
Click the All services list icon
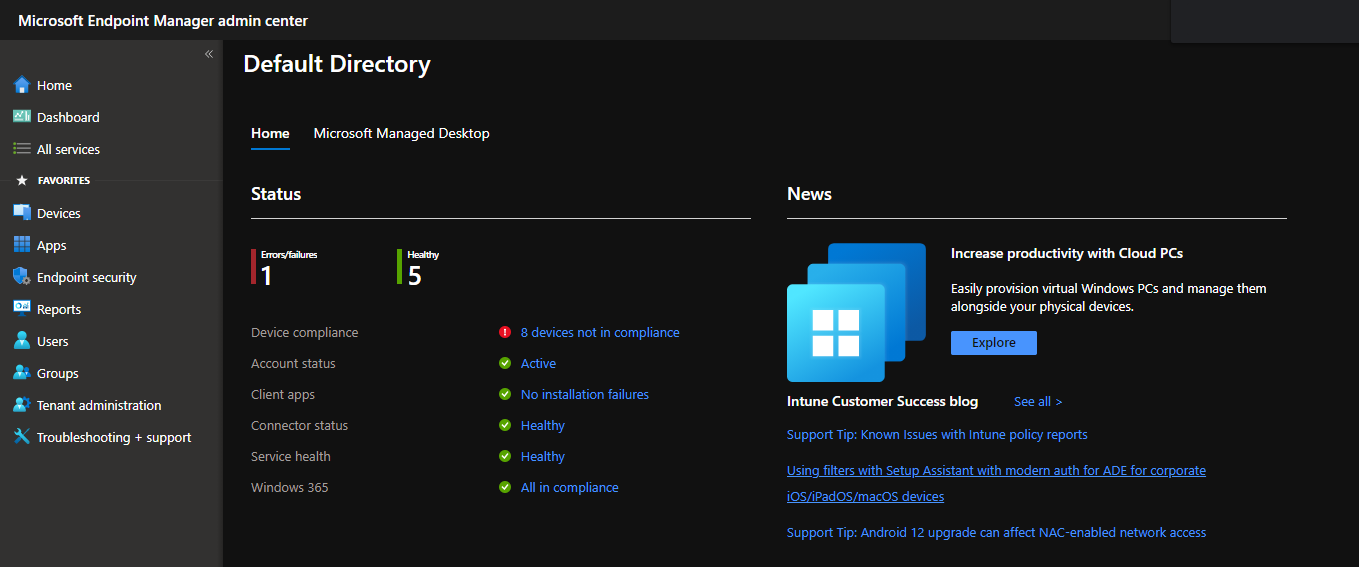(x=22, y=149)
